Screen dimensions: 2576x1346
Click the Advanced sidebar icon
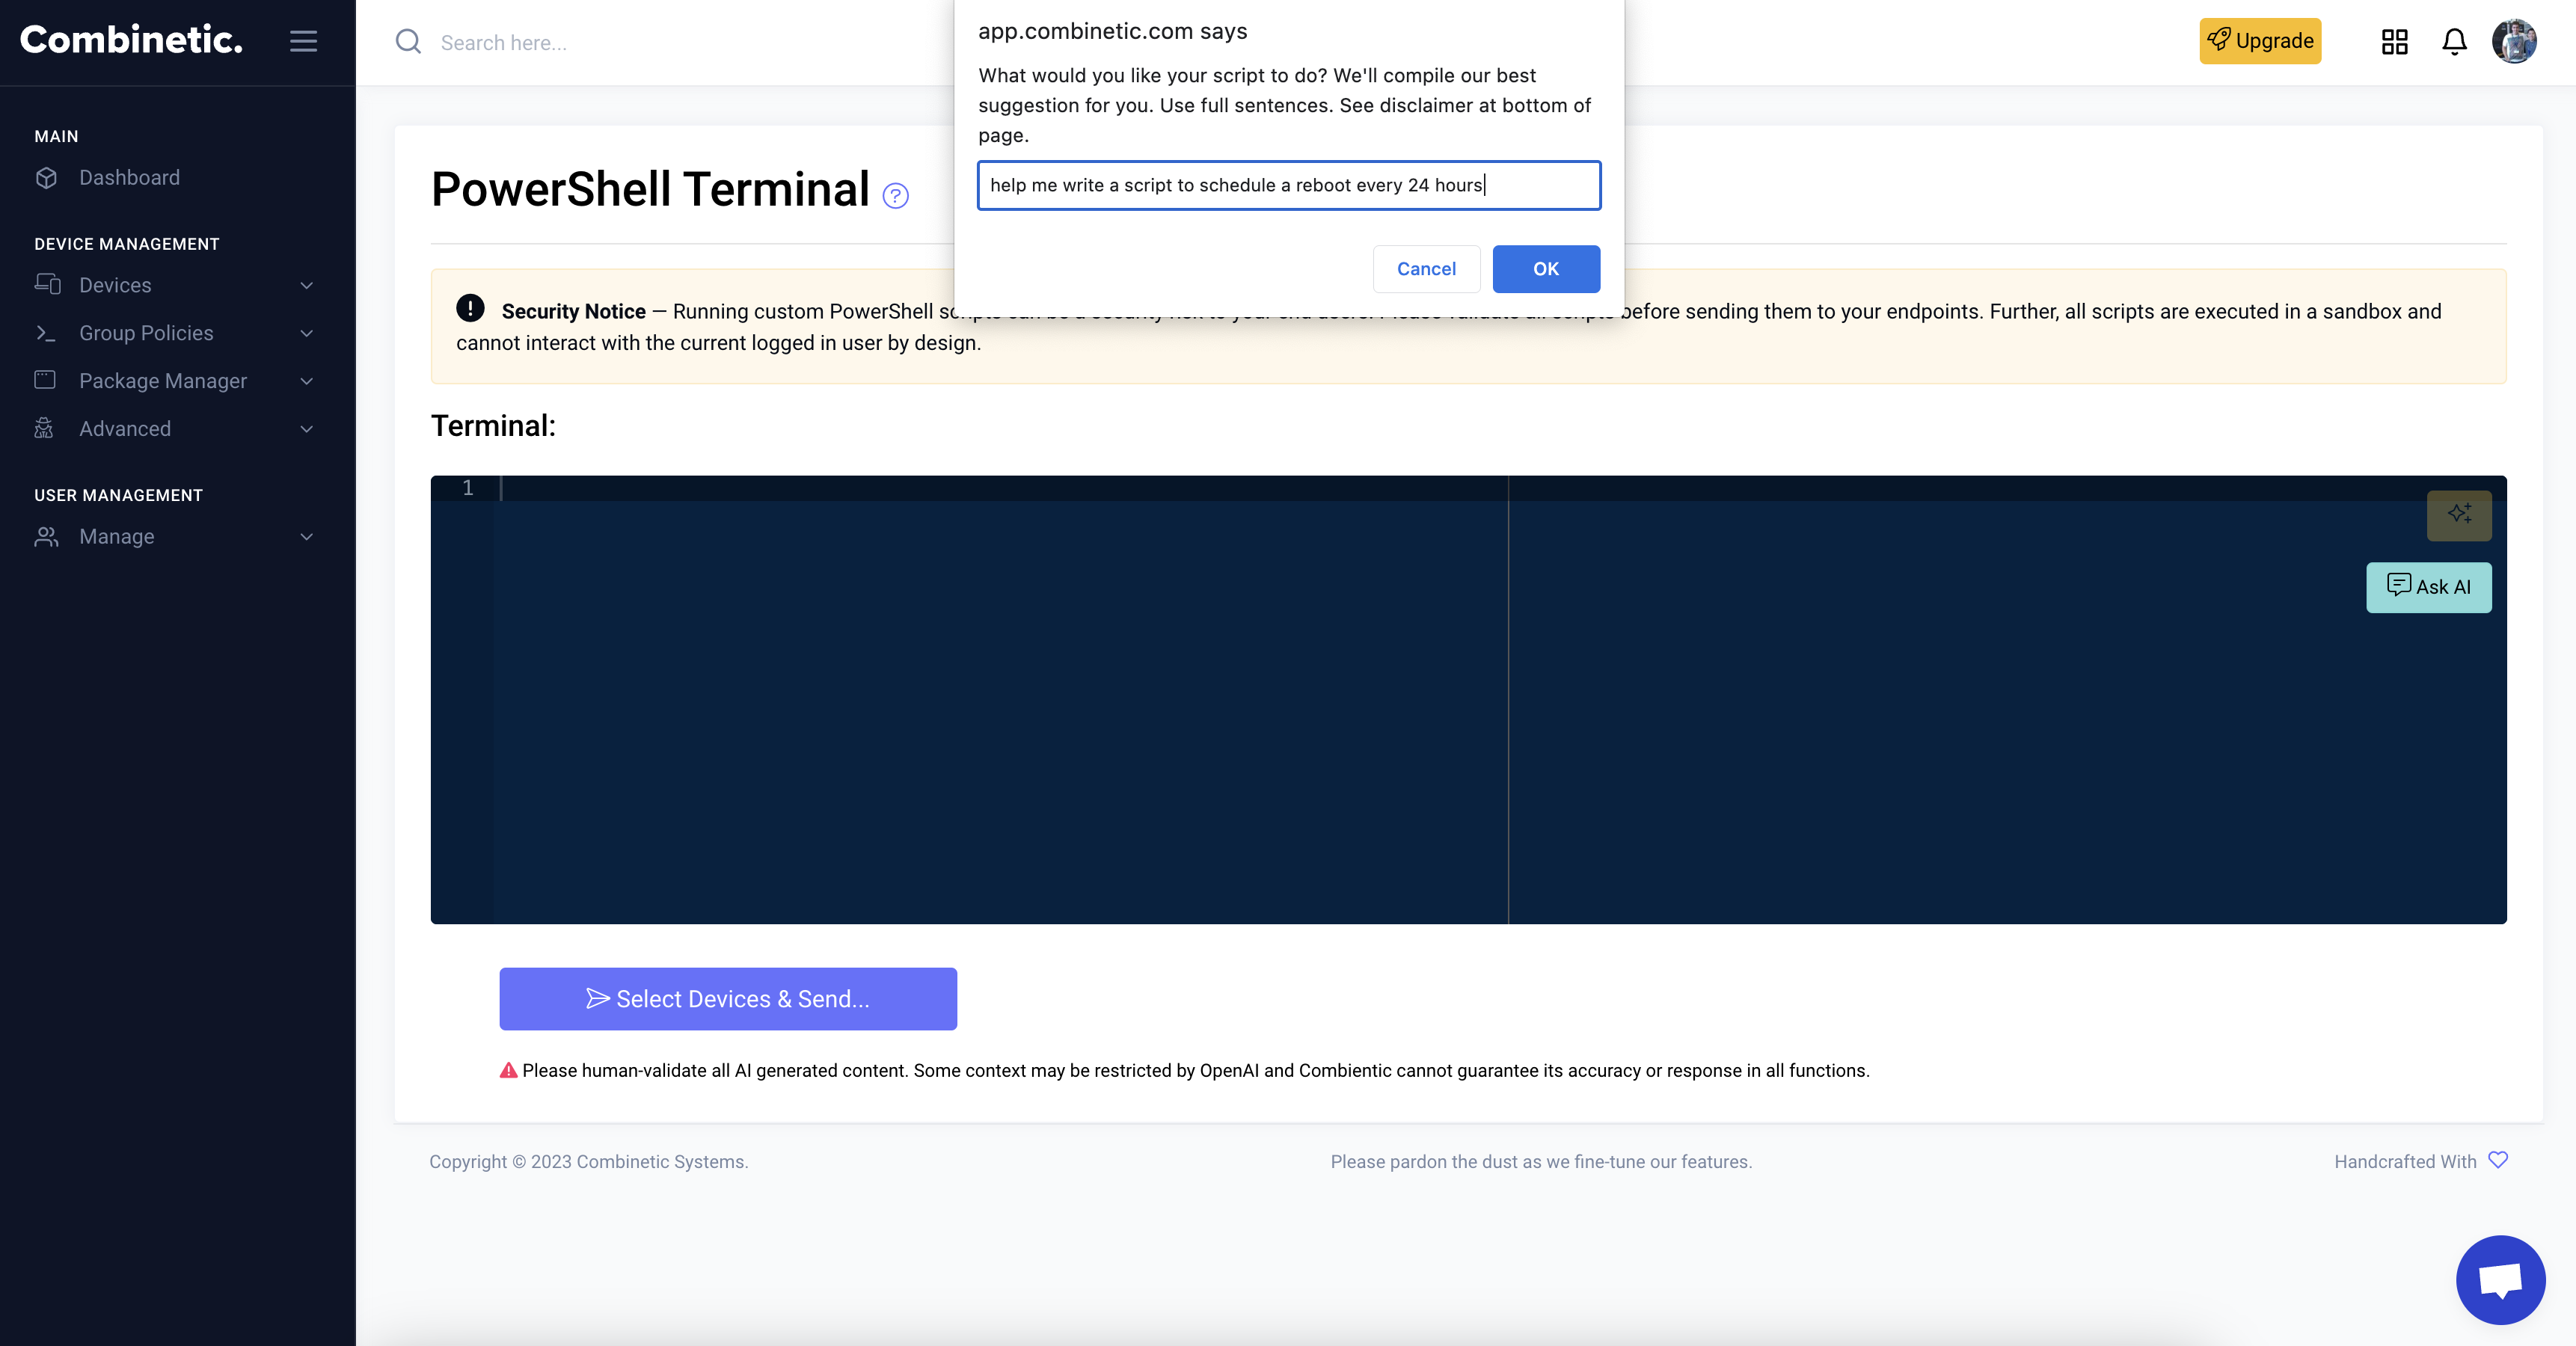tap(44, 428)
